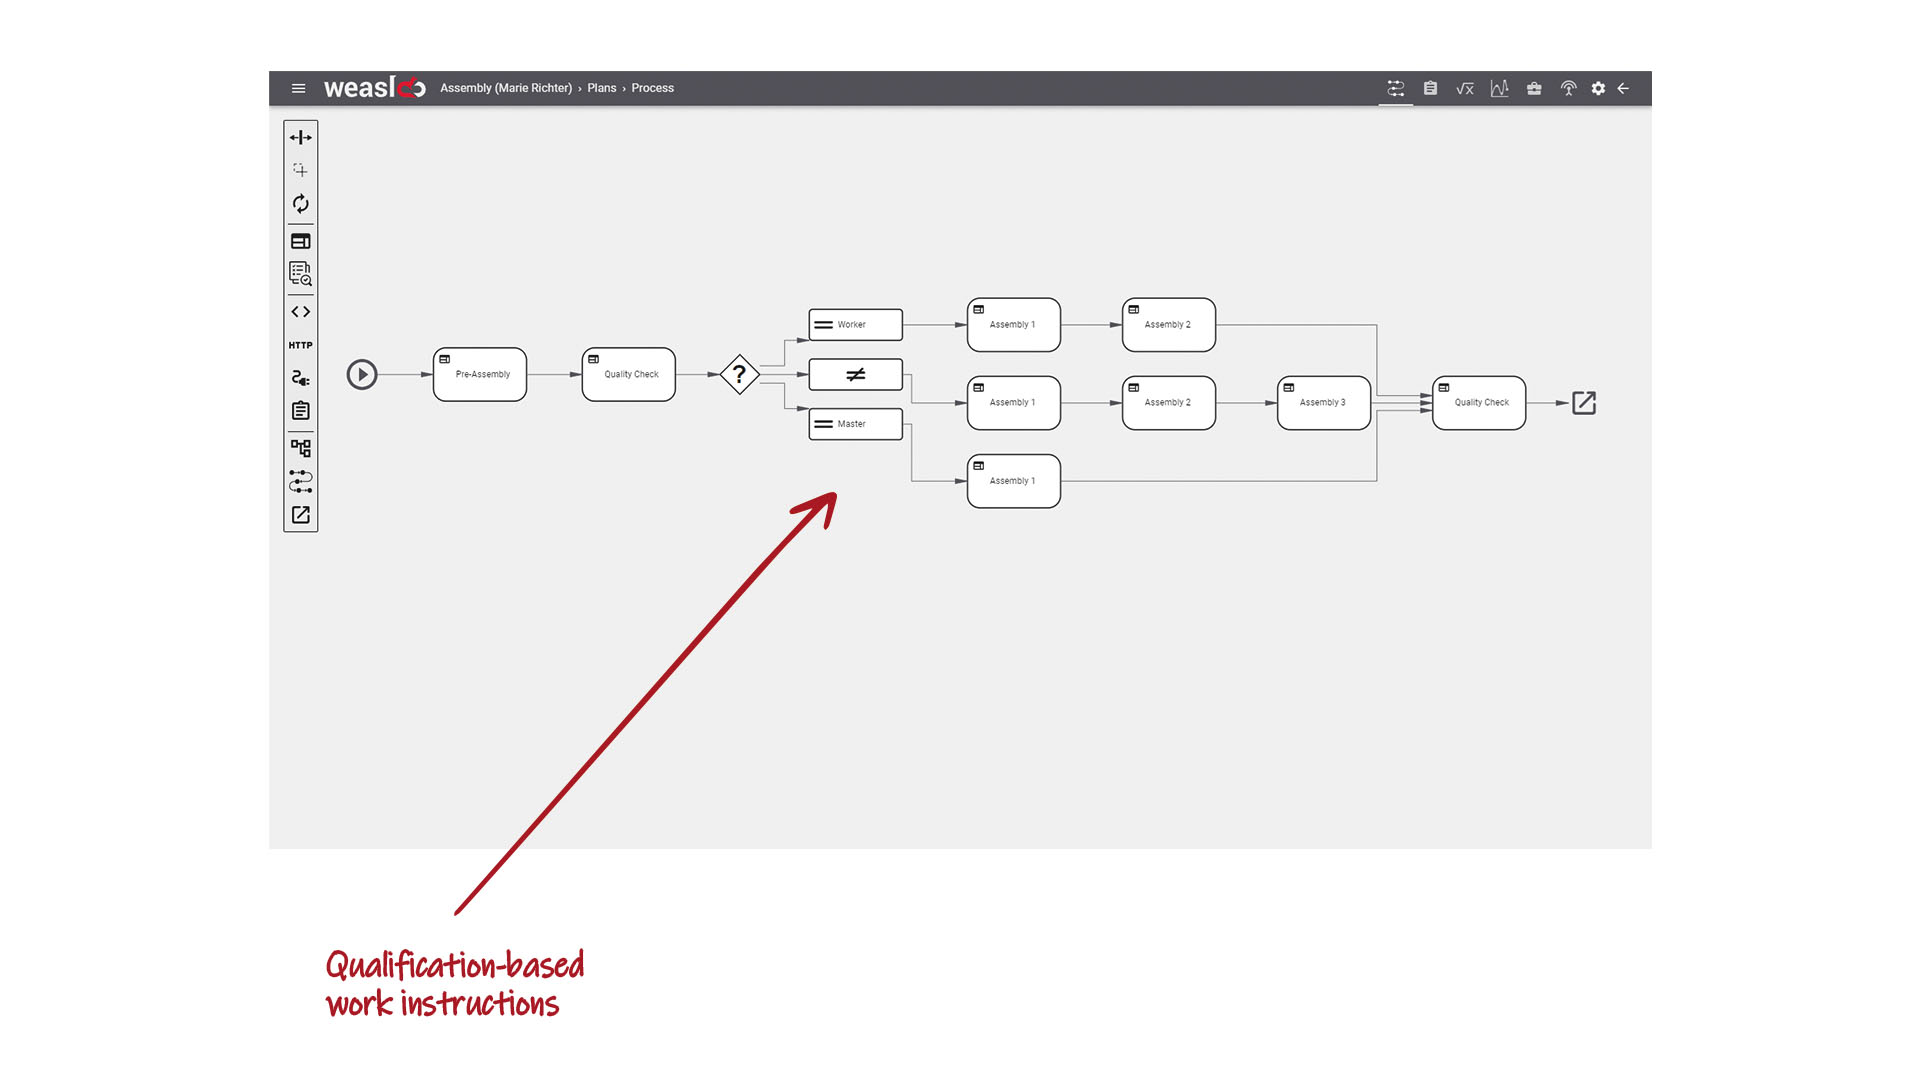Open the chart graph icon in header
This screenshot has width=1920, height=1080.
point(1499,88)
